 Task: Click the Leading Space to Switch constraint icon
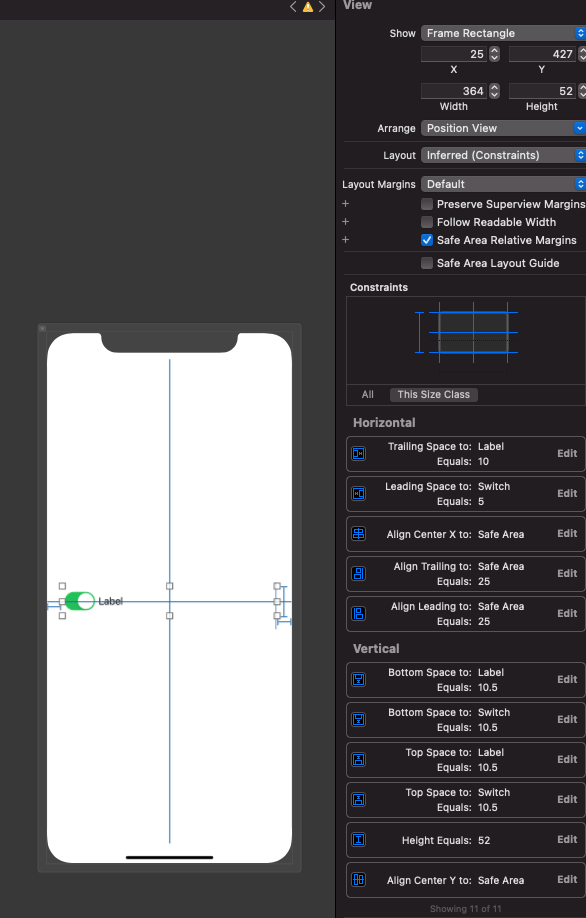pos(359,494)
